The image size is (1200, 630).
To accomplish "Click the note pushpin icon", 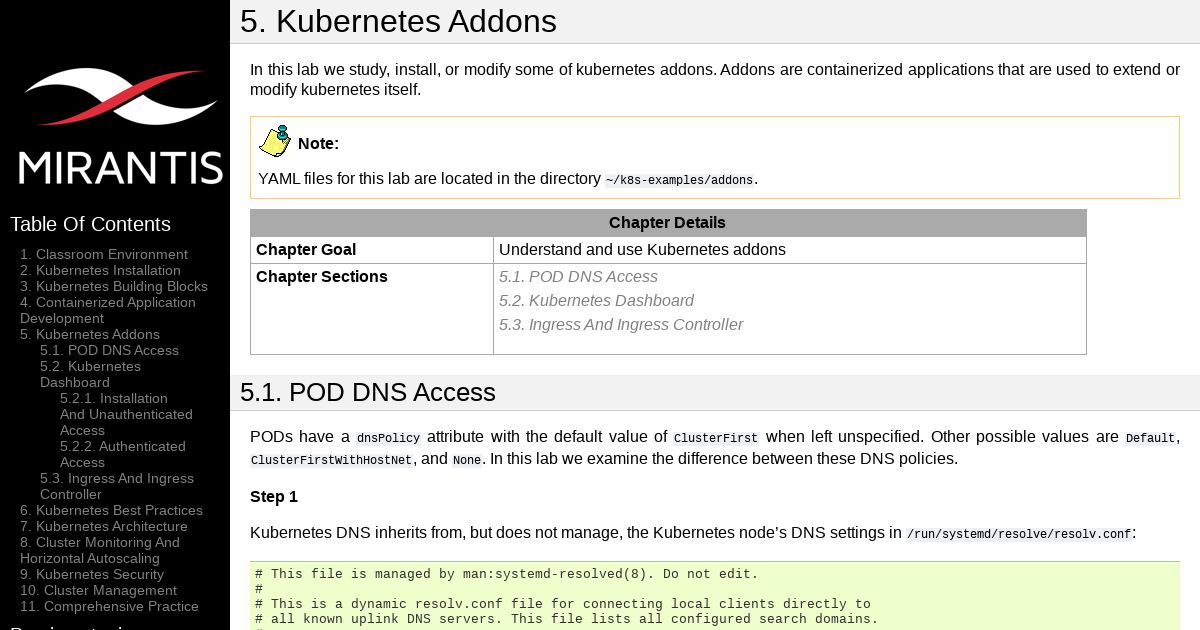I will 275,142.
